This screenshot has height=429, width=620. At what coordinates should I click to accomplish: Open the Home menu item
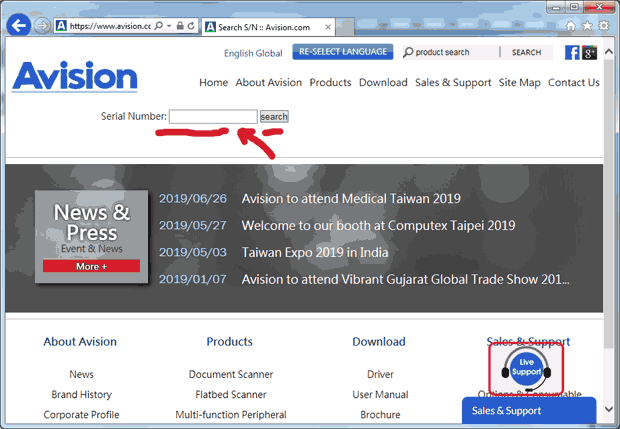(x=214, y=82)
